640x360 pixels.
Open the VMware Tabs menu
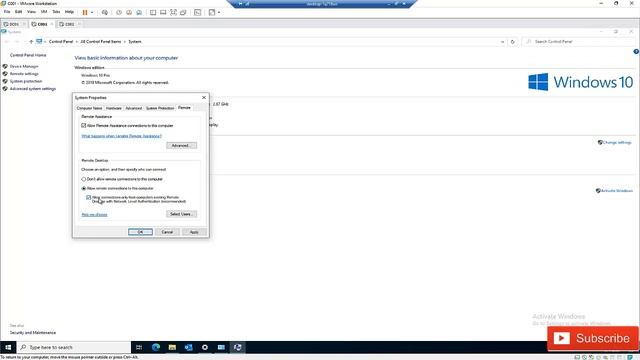(x=56, y=12)
